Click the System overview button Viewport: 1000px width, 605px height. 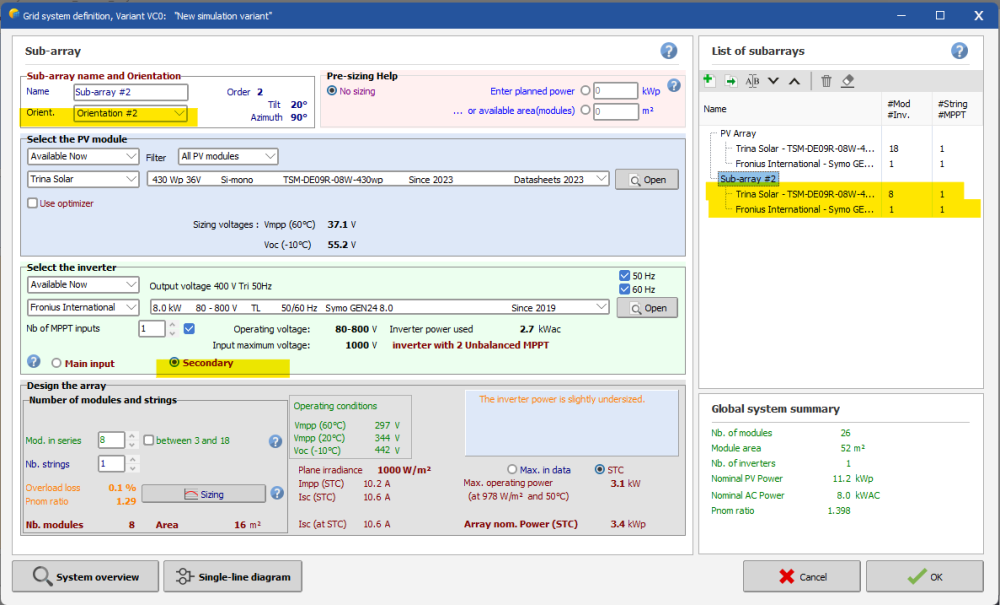[85, 576]
